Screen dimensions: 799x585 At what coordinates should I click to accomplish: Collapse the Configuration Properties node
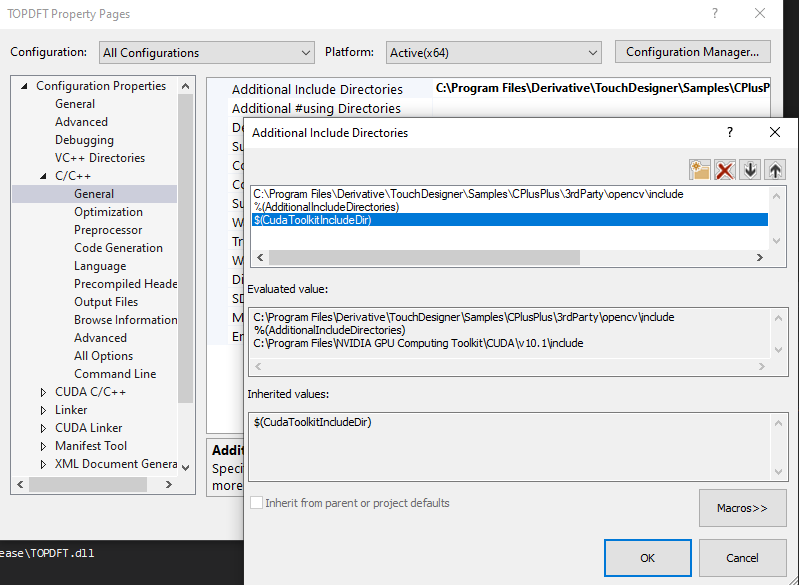pyautogui.click(x=24, y=86)
